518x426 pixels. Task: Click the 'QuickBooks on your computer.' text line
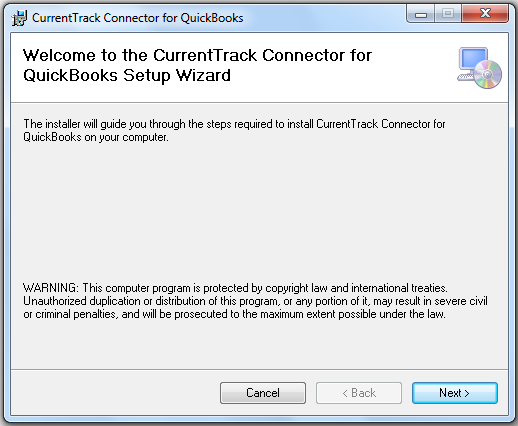point(96,137)
